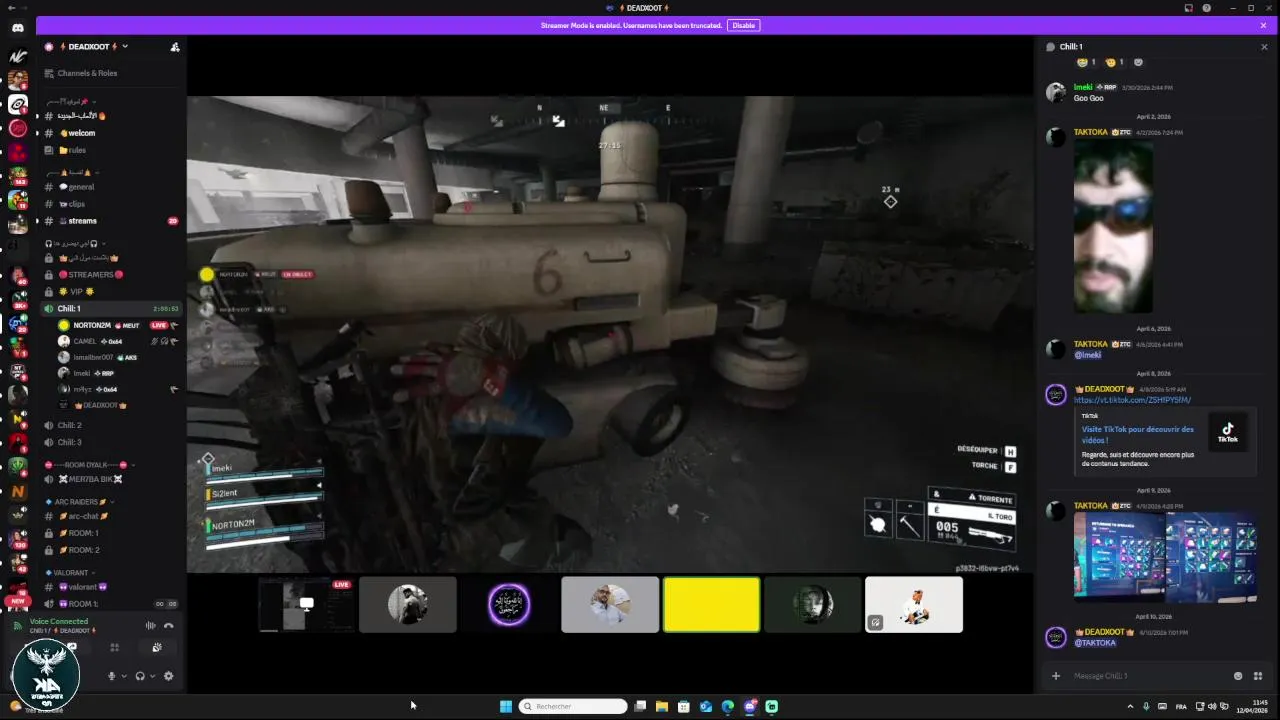The image size is (1280, 720).
Task: Open TikTok logo thumbnail in embed
Action: 1228,432
